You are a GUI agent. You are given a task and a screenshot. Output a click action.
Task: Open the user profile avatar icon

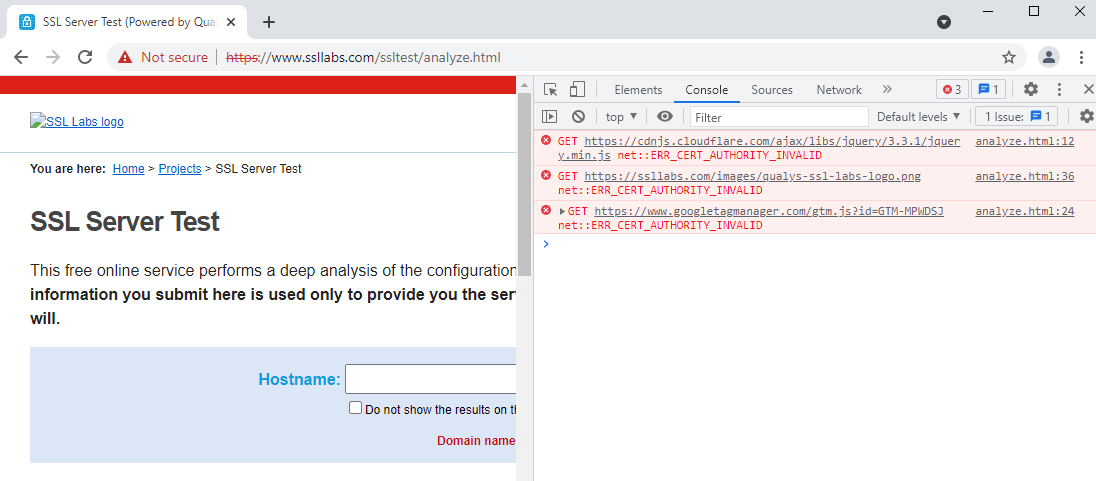1048,57
